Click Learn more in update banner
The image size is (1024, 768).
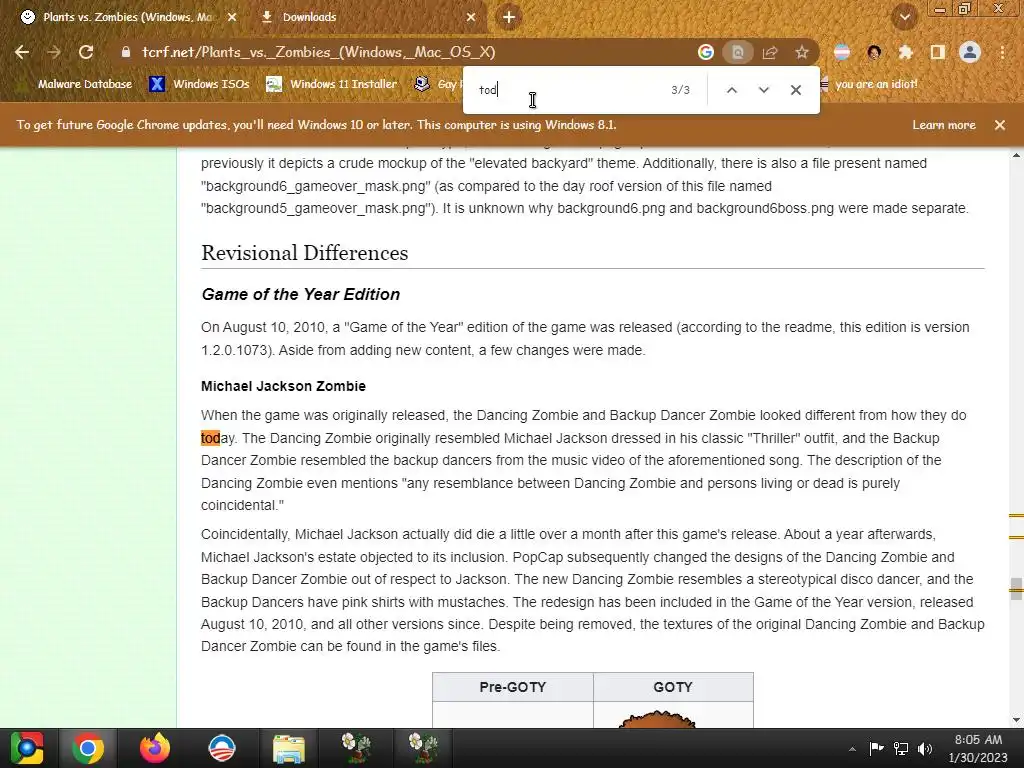coord(944,125)
